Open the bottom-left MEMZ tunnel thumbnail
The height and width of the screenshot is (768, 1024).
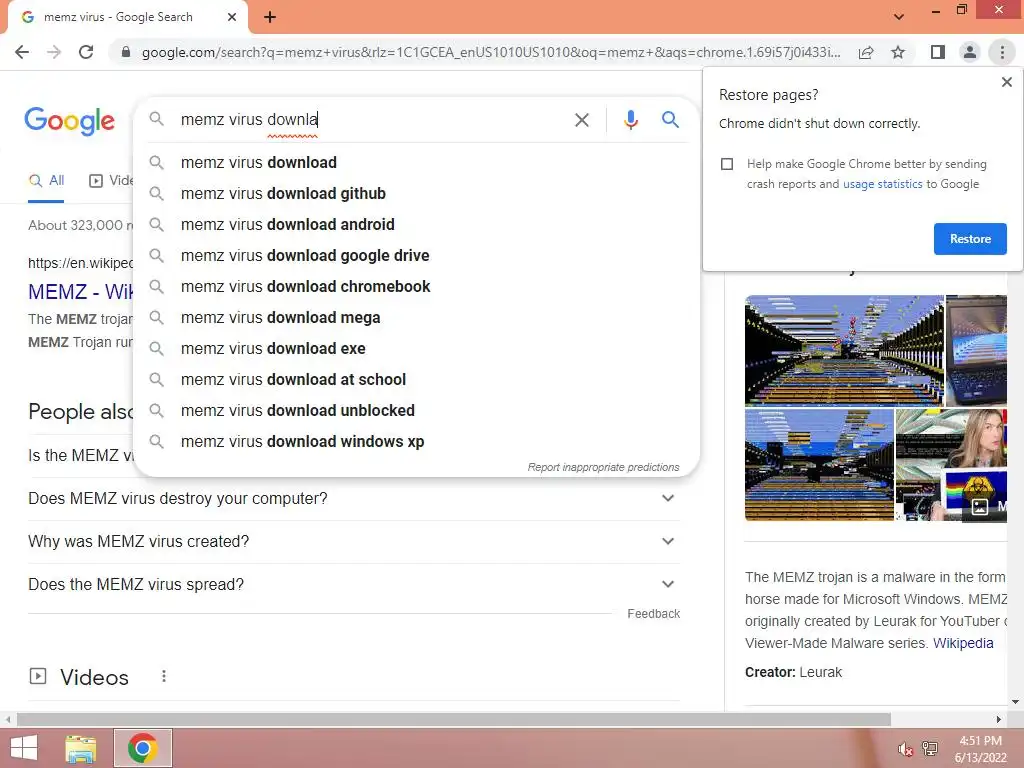click(819, 465)
